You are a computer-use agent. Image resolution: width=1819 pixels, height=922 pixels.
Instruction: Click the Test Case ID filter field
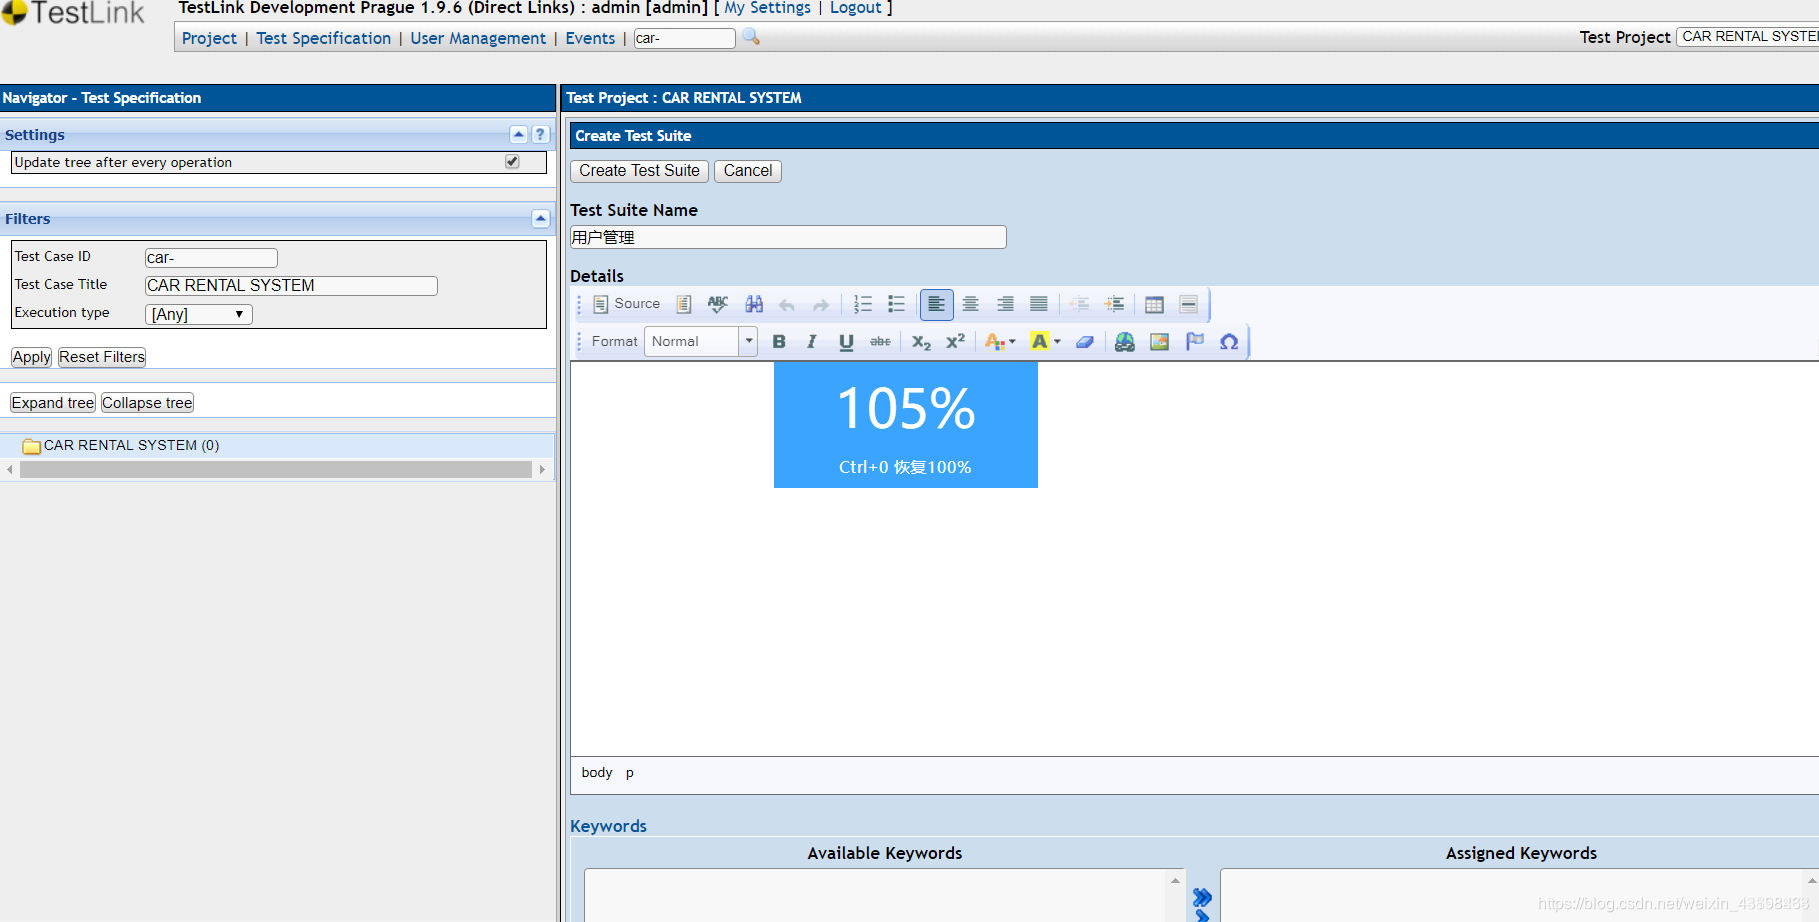pyautogui.click(x=211, y=258)
